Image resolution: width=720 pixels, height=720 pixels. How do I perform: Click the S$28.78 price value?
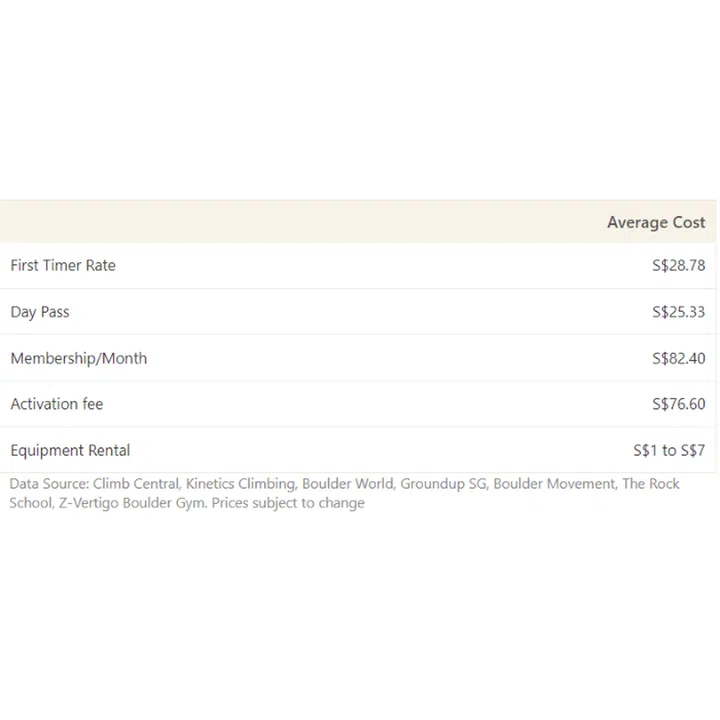(678, 265)
